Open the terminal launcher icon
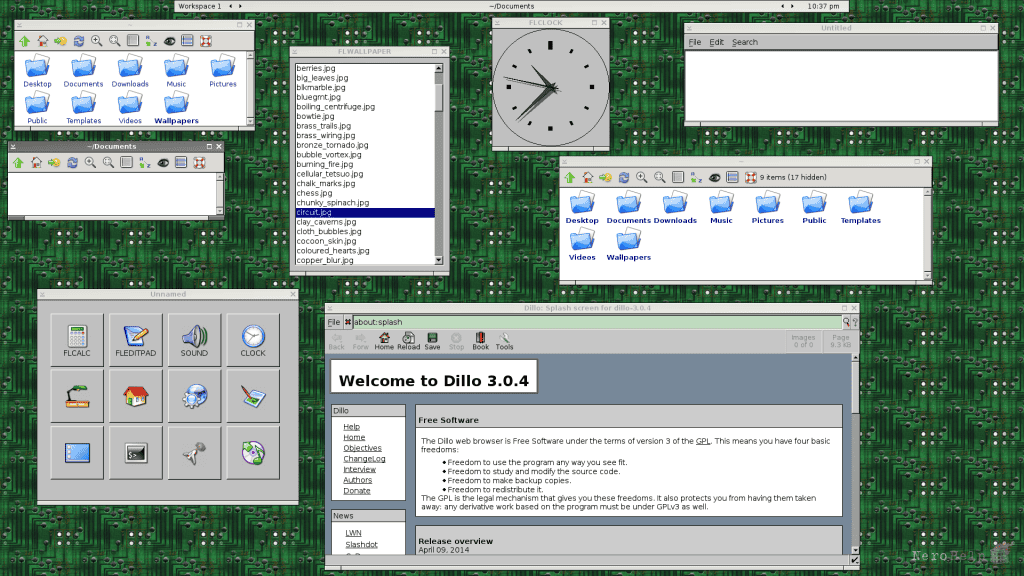Screen dimensions: 1024x576 [x=136, y=453]
